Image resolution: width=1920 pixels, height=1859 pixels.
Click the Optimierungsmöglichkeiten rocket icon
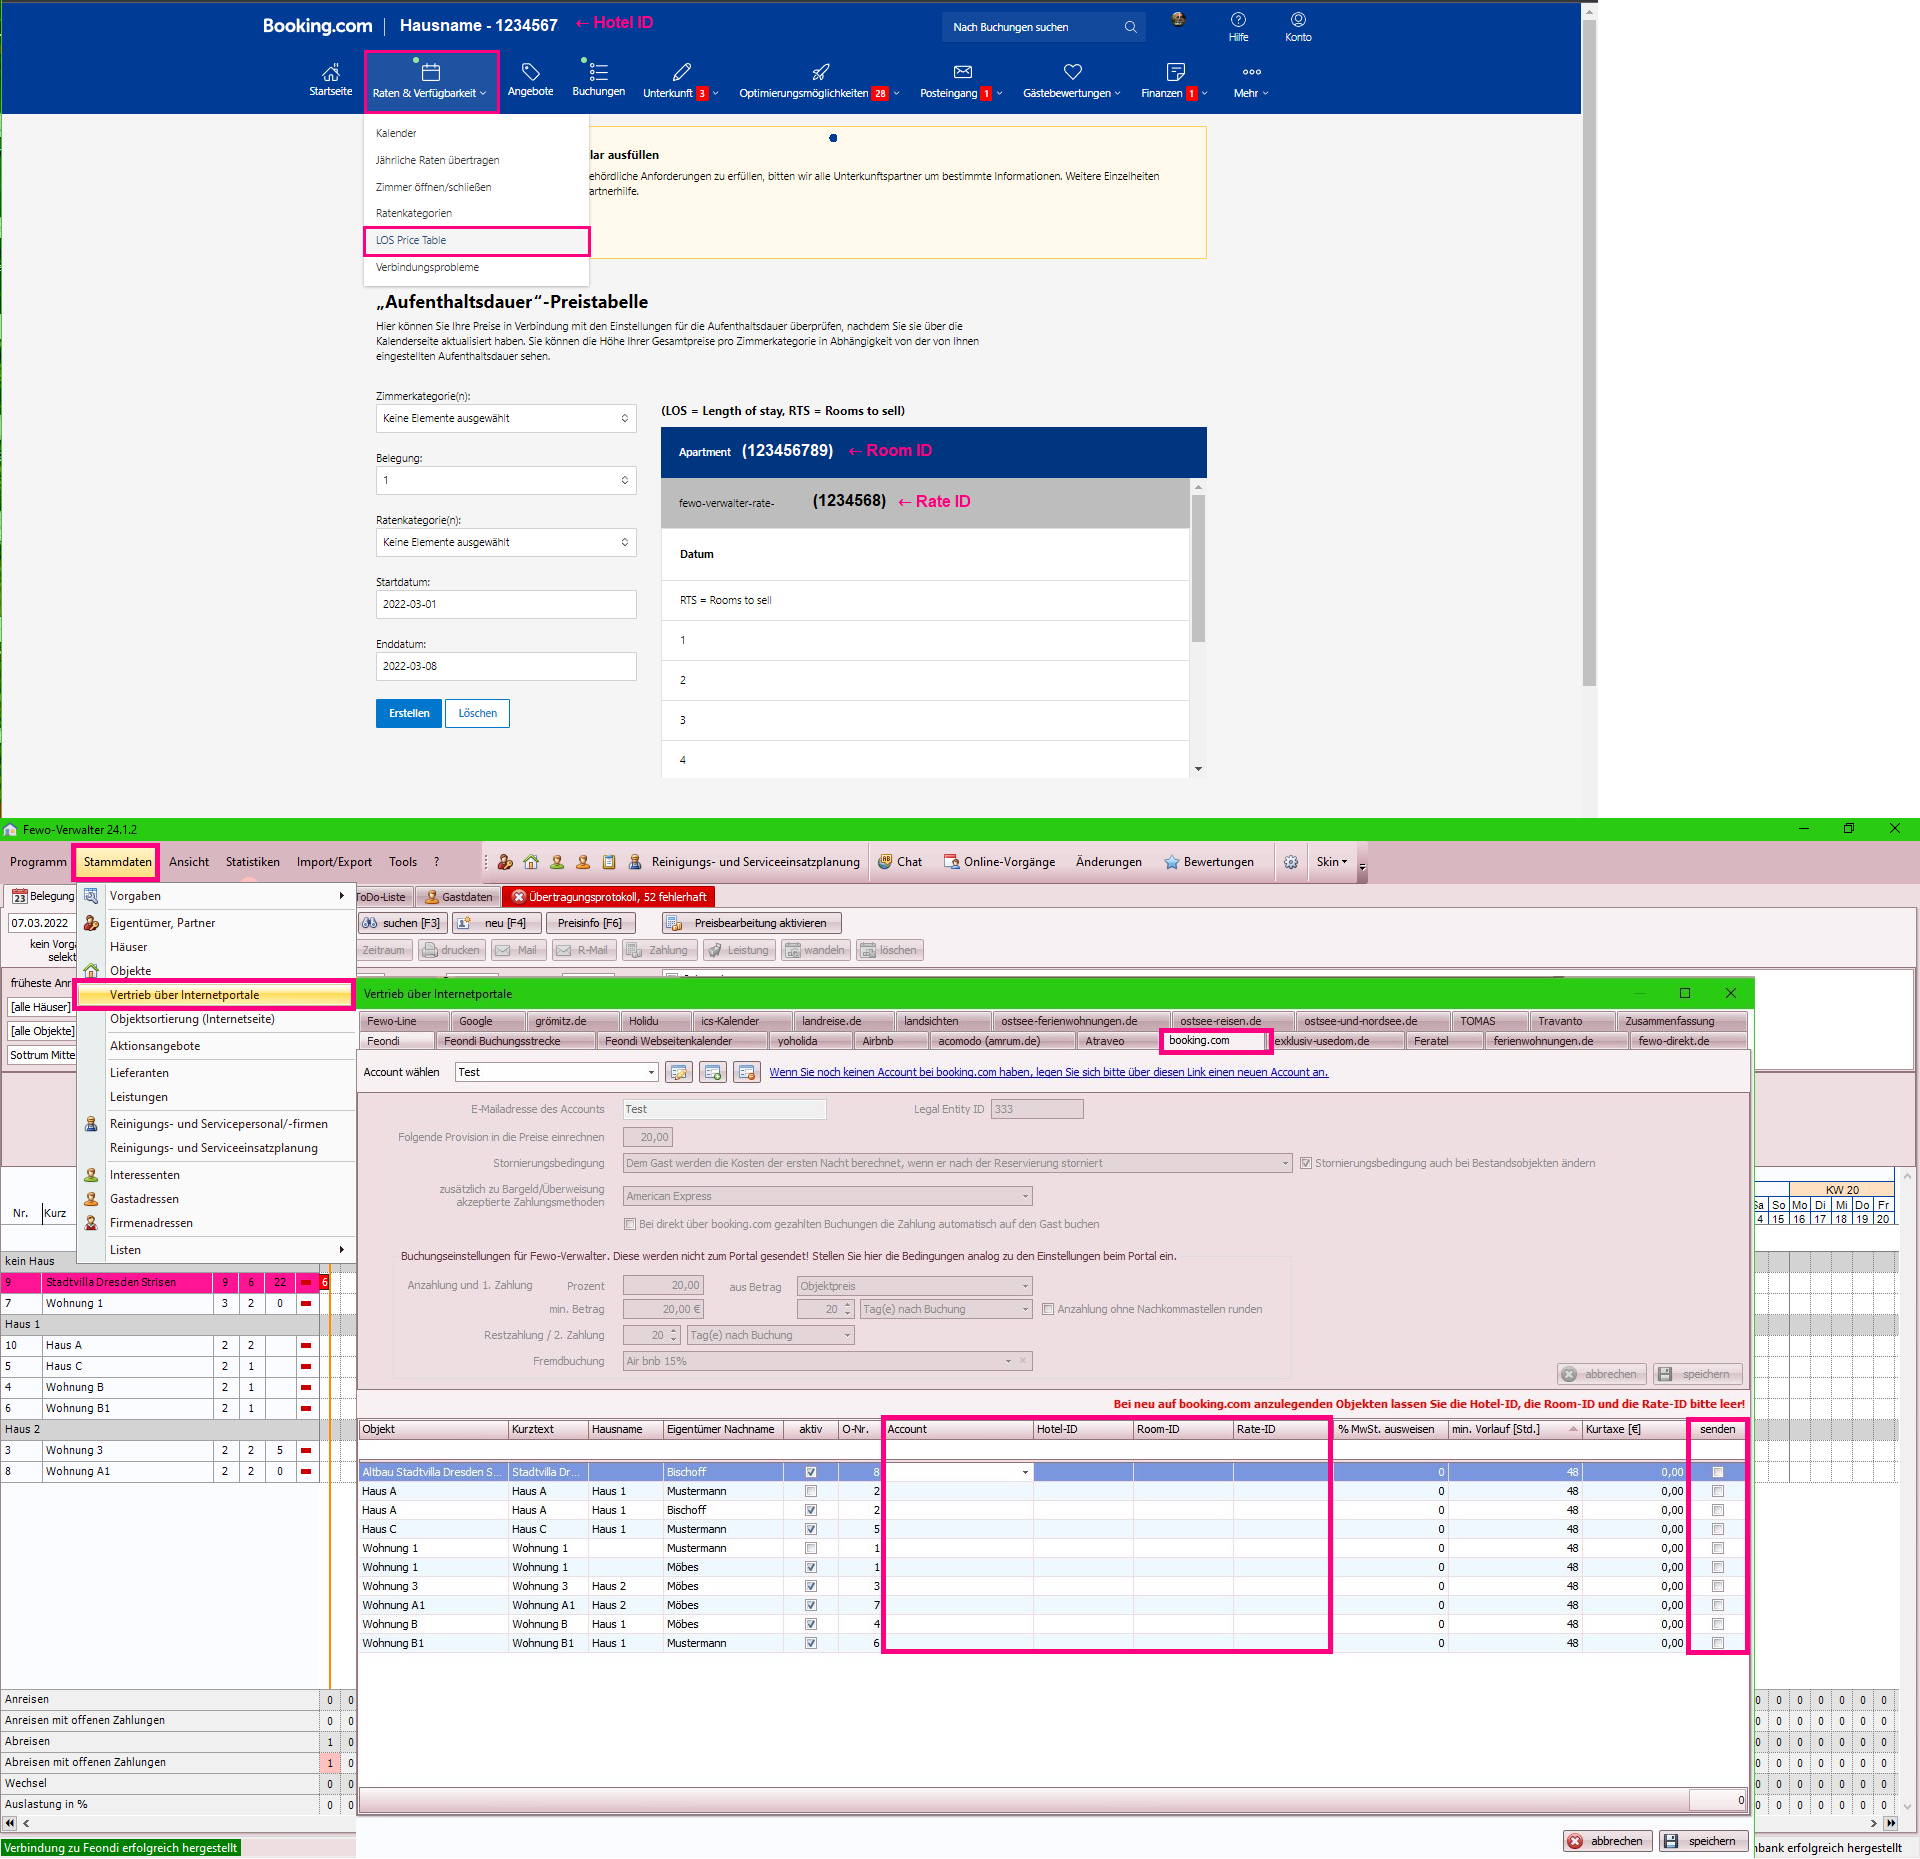(820, 72)
